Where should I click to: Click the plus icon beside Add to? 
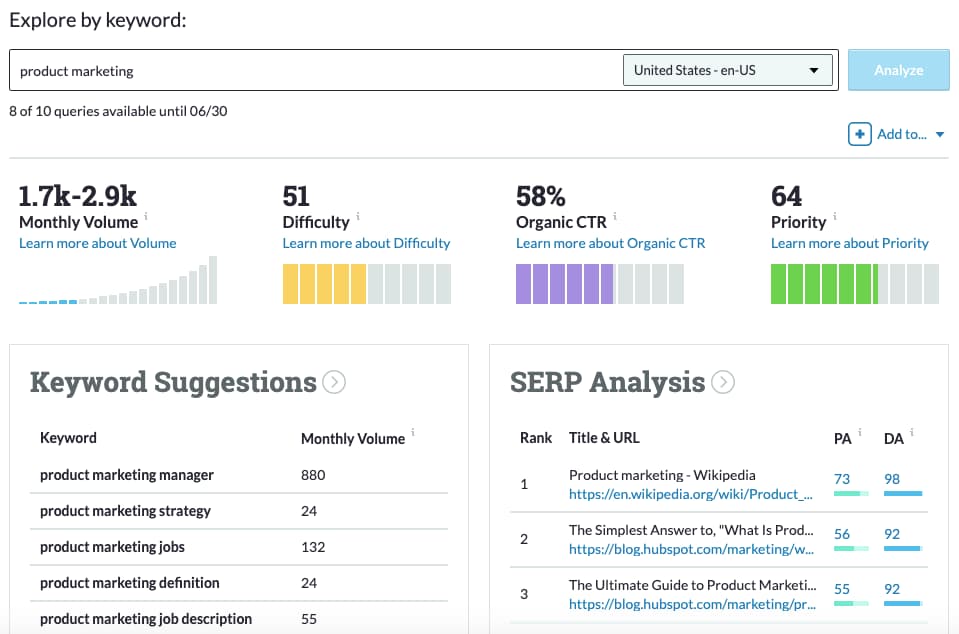tap(859, 134)
